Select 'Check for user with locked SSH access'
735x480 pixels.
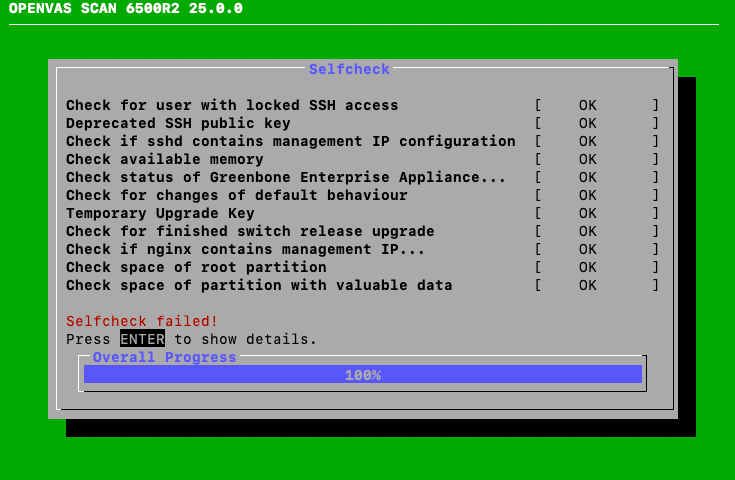pyautogui.click(x=232, y=105)
